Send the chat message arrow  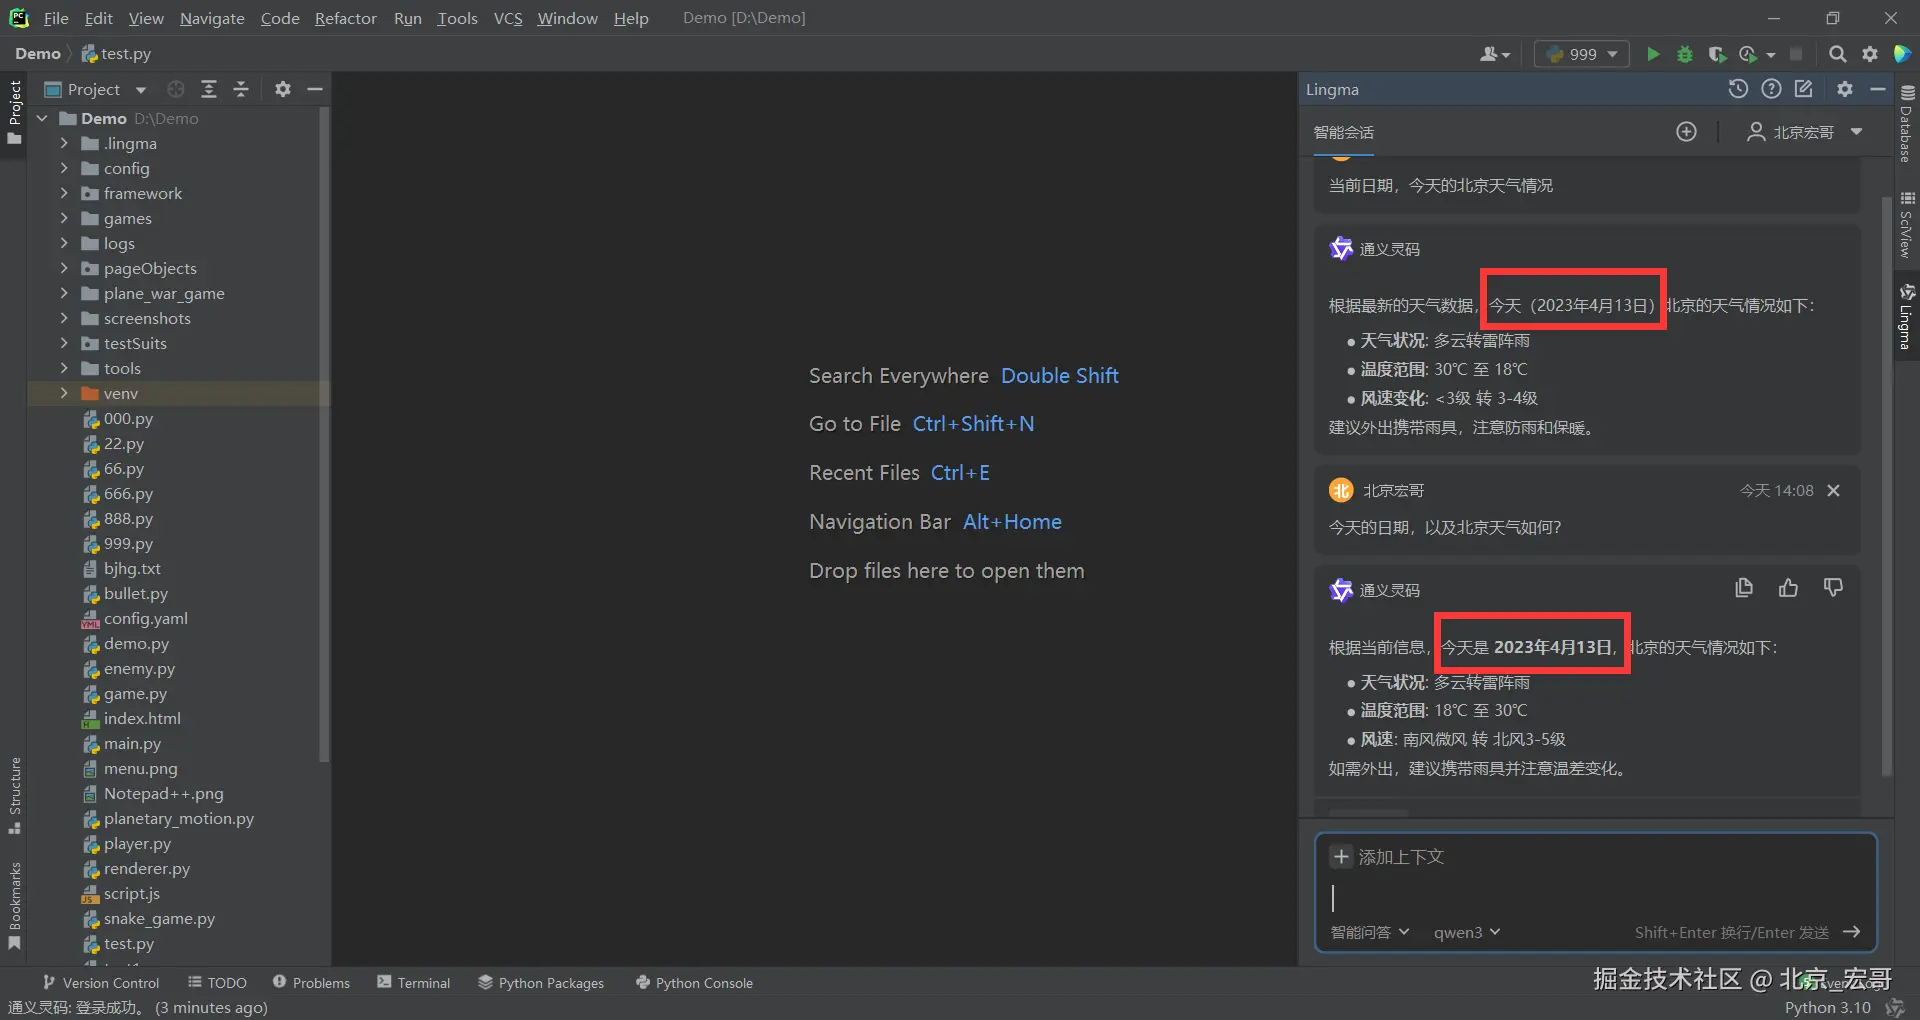(1852, 932)
